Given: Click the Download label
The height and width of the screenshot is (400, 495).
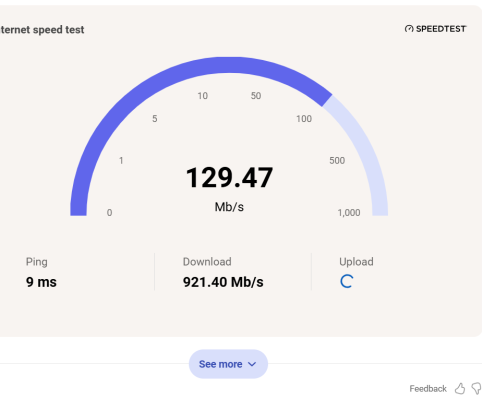Looking at the screenshot, I should [x=207, y=262].
